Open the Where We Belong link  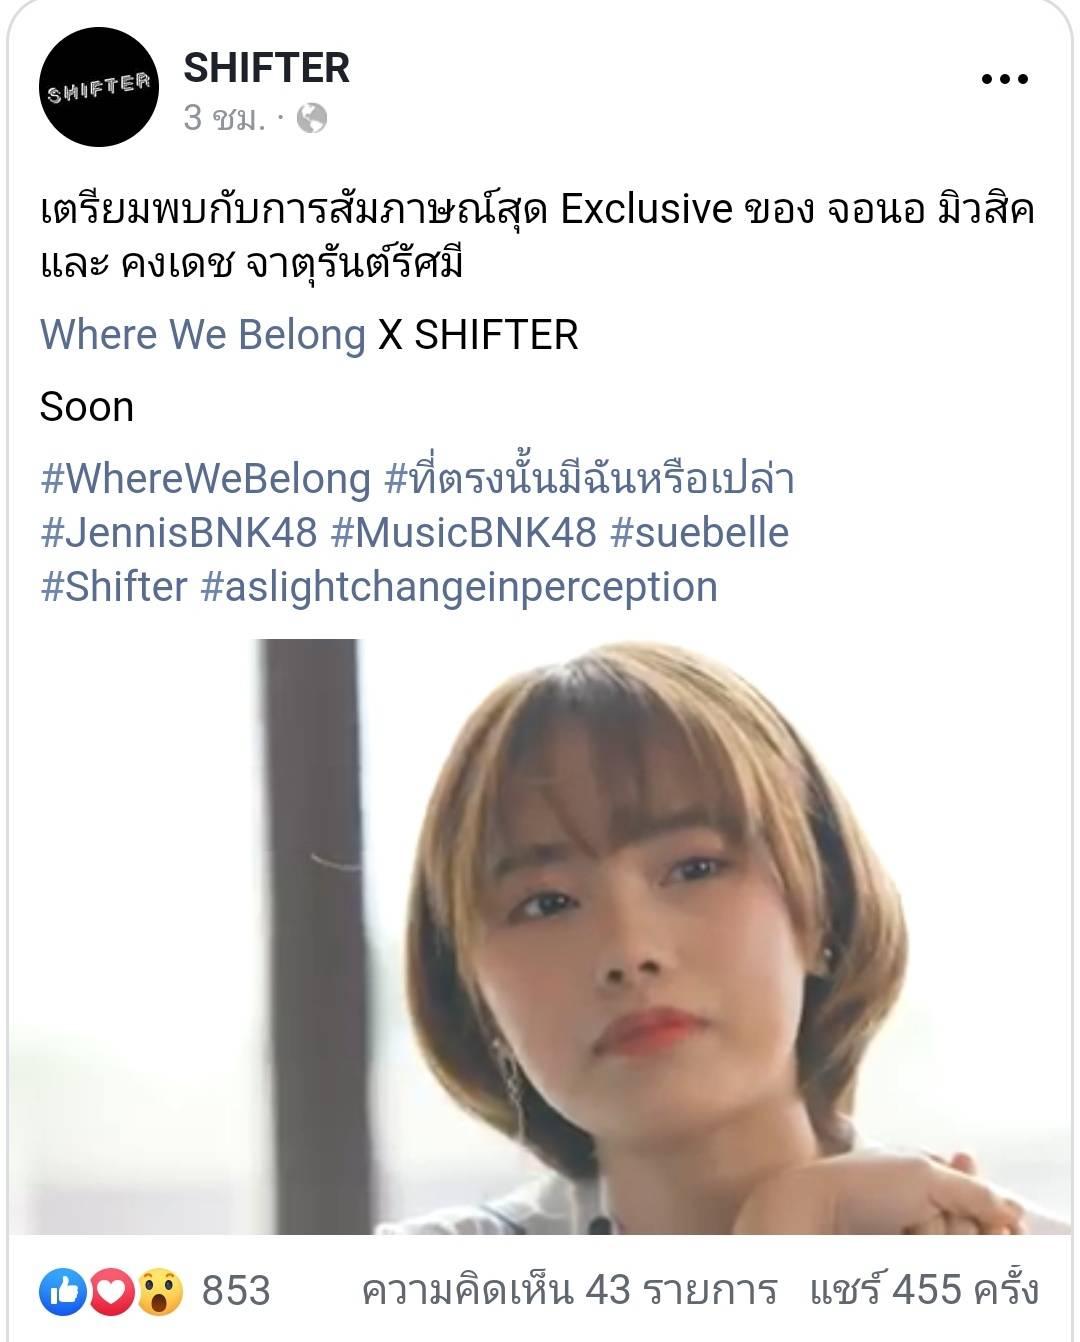click(x=203, y=335)
